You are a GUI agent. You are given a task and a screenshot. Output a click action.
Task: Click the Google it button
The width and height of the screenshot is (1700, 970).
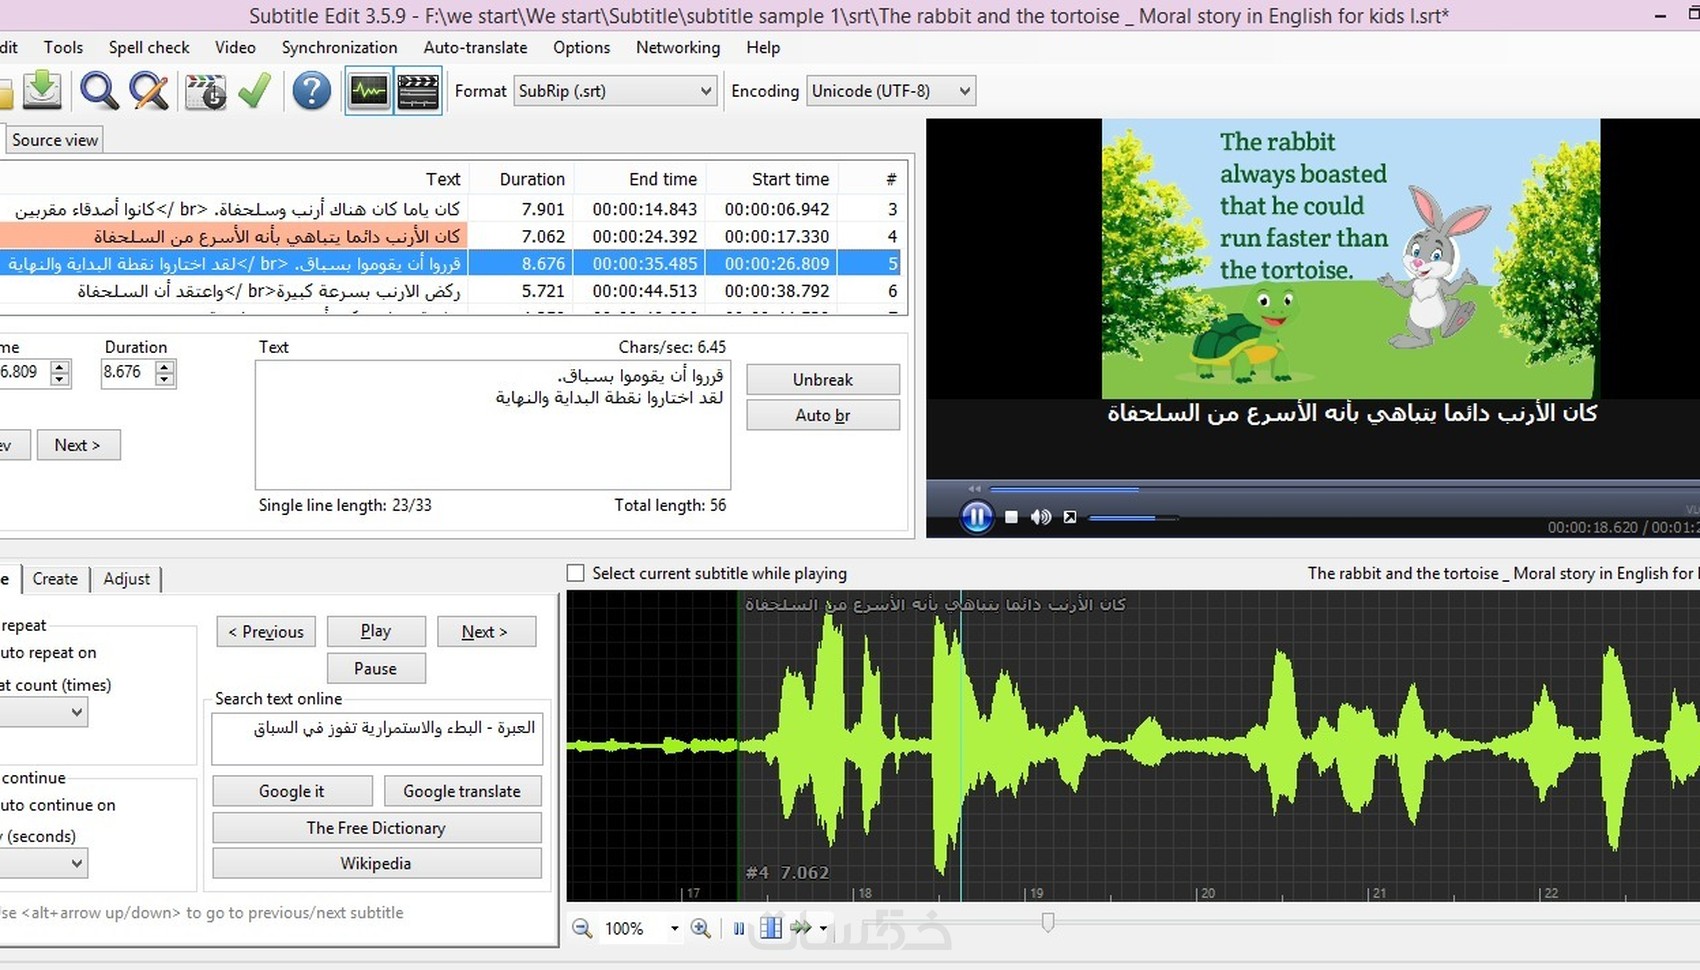point(292,791)
